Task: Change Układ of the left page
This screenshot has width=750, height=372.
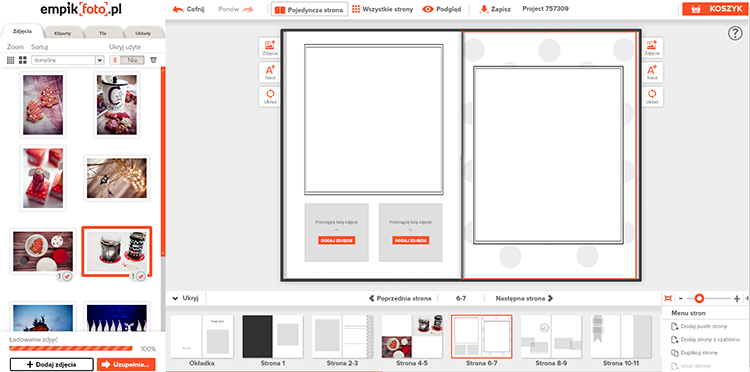Action: point(270,96)
